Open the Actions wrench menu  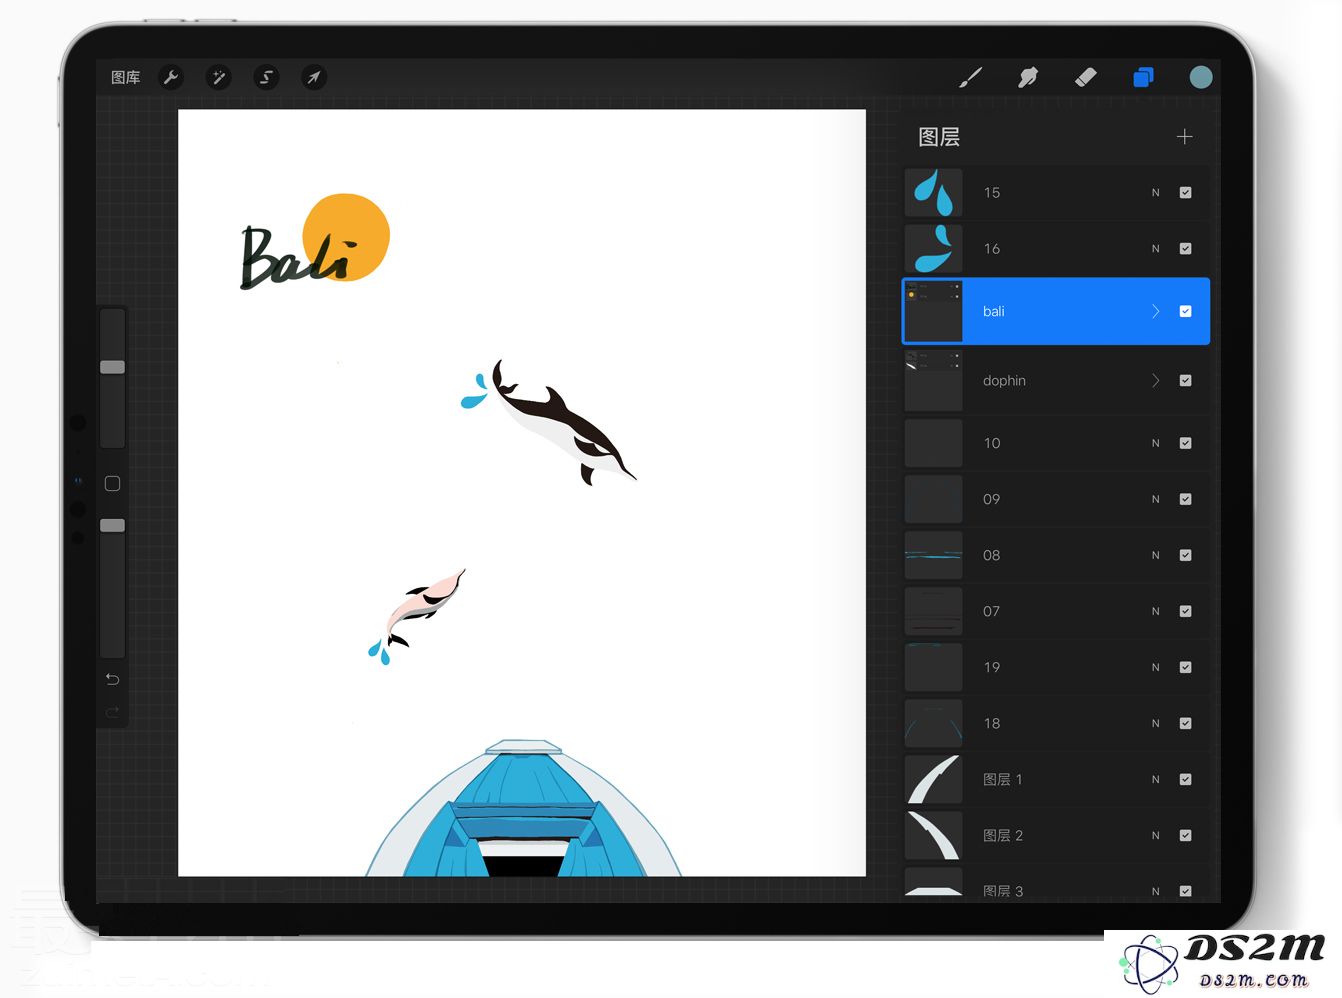pos(171,77)
